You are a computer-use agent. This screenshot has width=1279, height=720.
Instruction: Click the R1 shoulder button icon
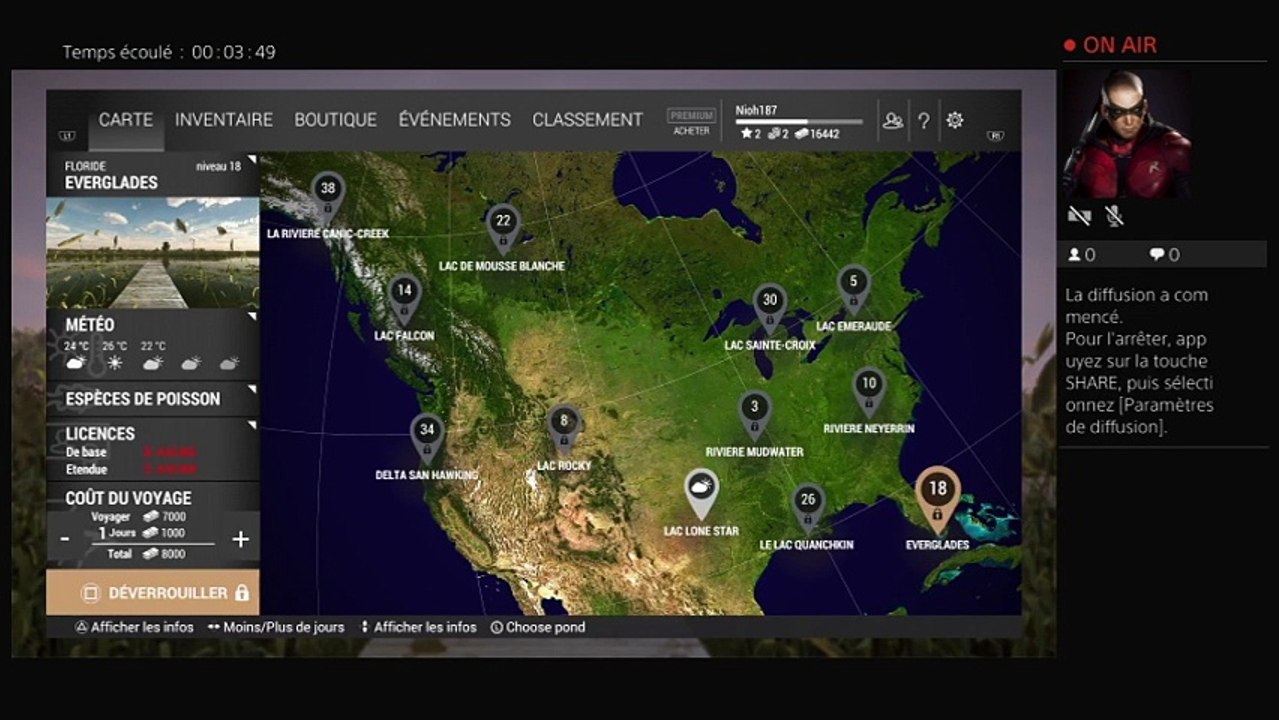tap(995, 135)
